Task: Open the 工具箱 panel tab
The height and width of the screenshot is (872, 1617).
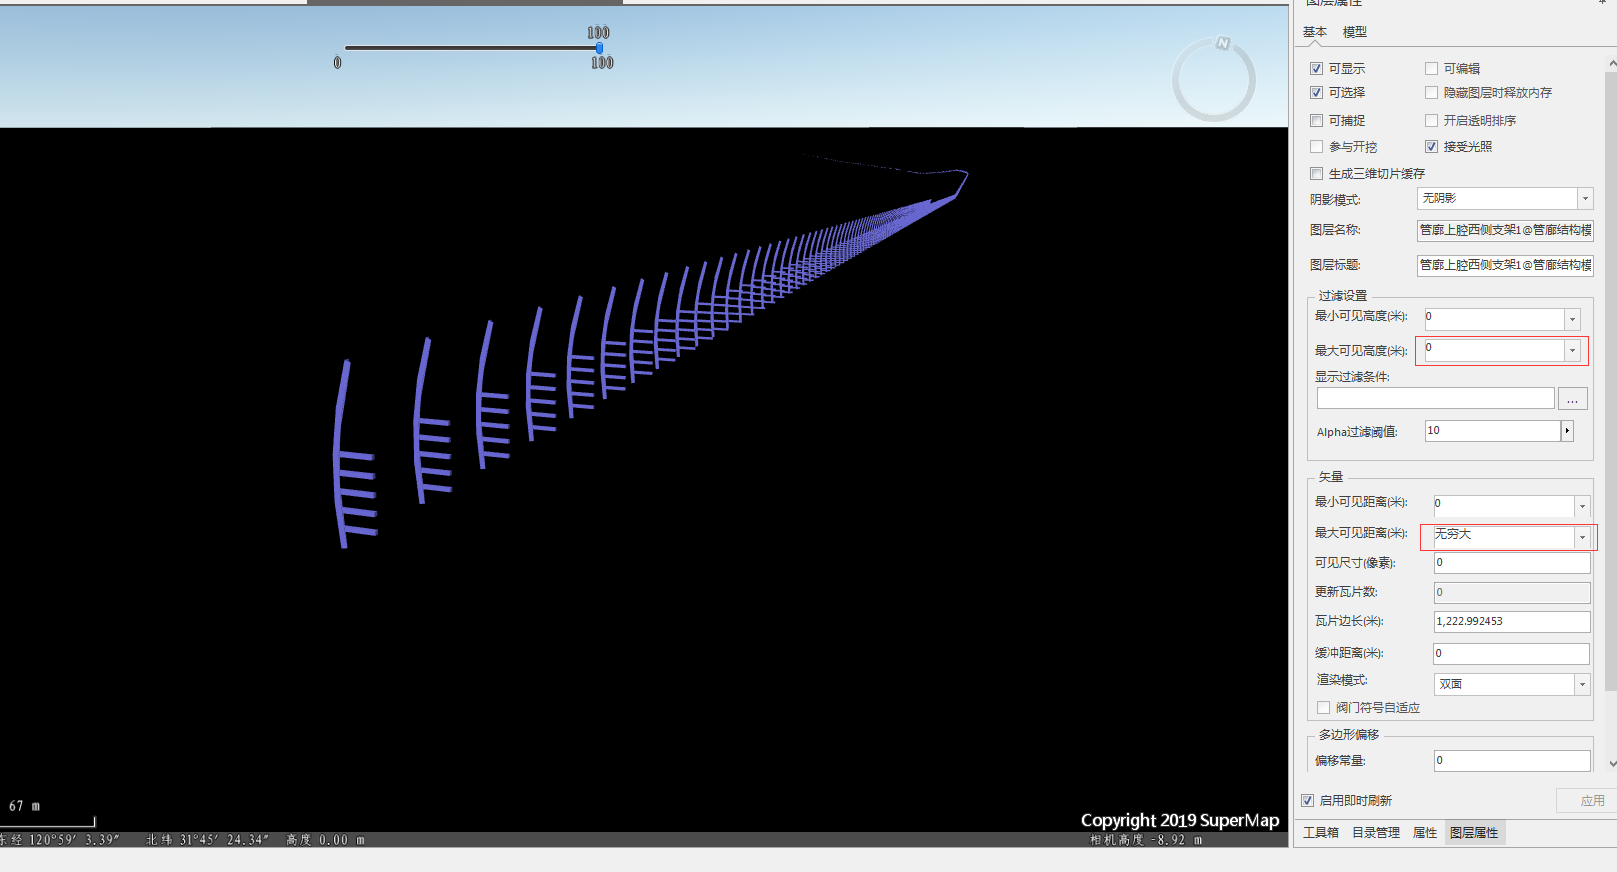Action: click(x=1321, y=833)
